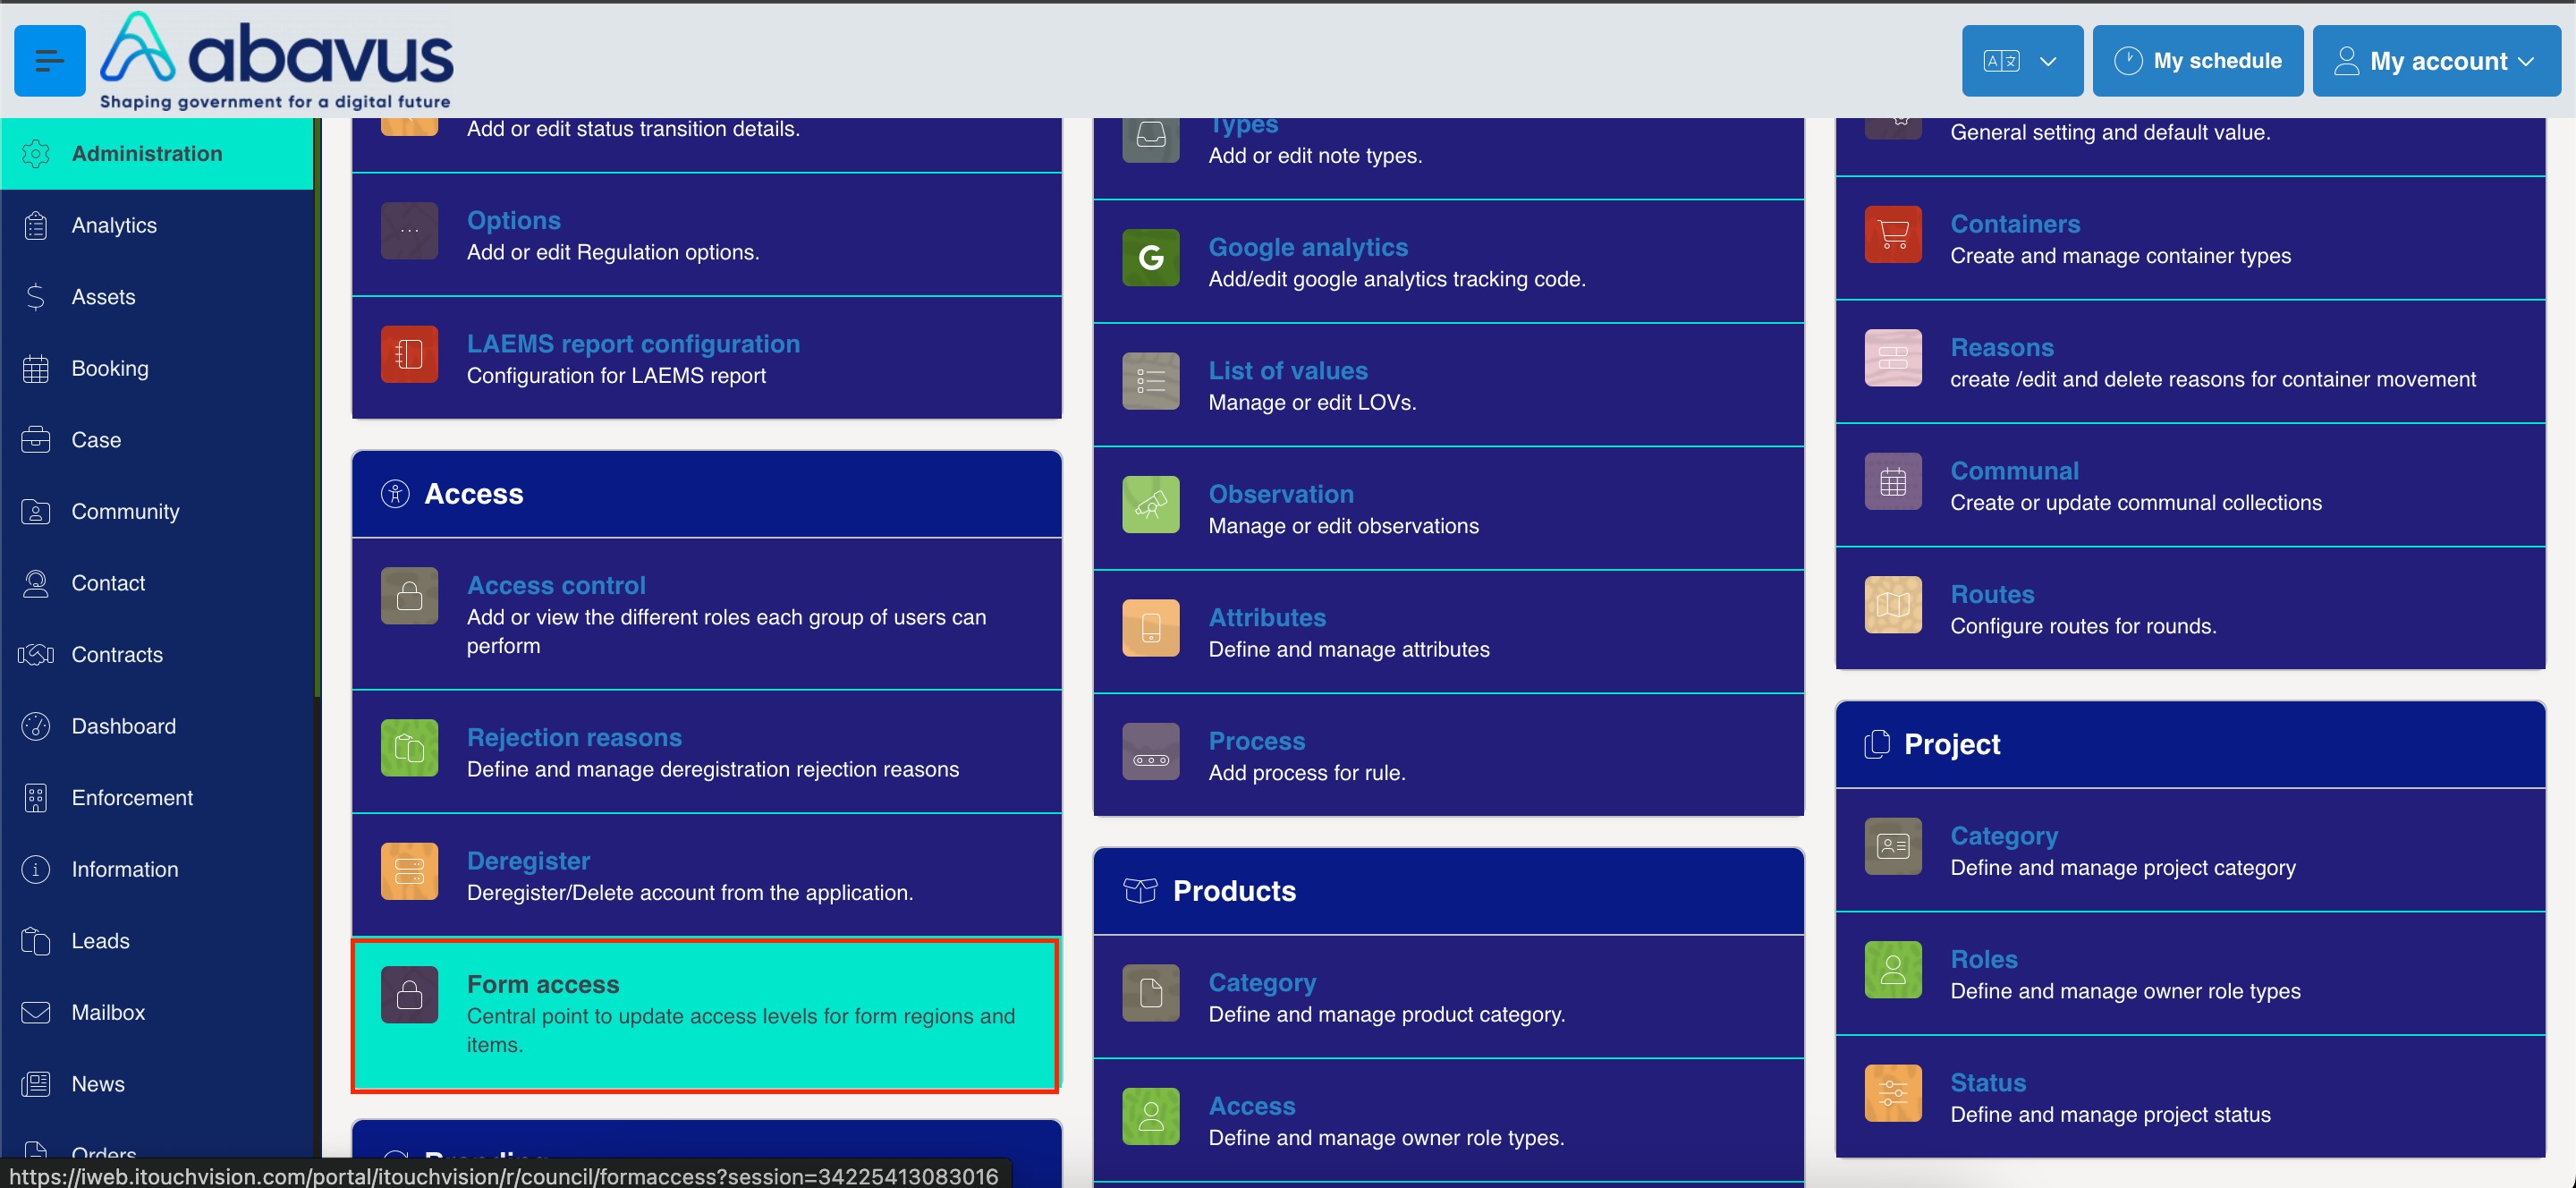Screen dimensions: 2576x1188
Task: Click the Attributes orange device icon
Action: [1151, 628]
